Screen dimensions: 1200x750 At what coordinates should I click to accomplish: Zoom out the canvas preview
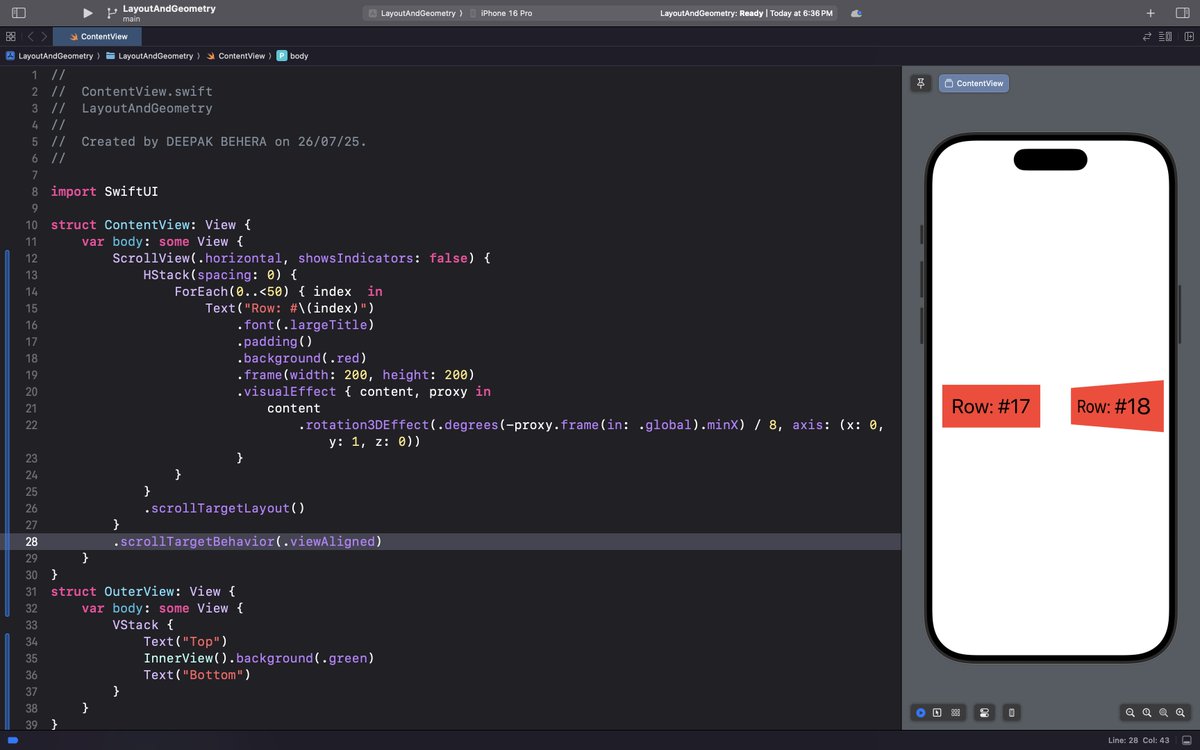click(x=1130, y=713)
